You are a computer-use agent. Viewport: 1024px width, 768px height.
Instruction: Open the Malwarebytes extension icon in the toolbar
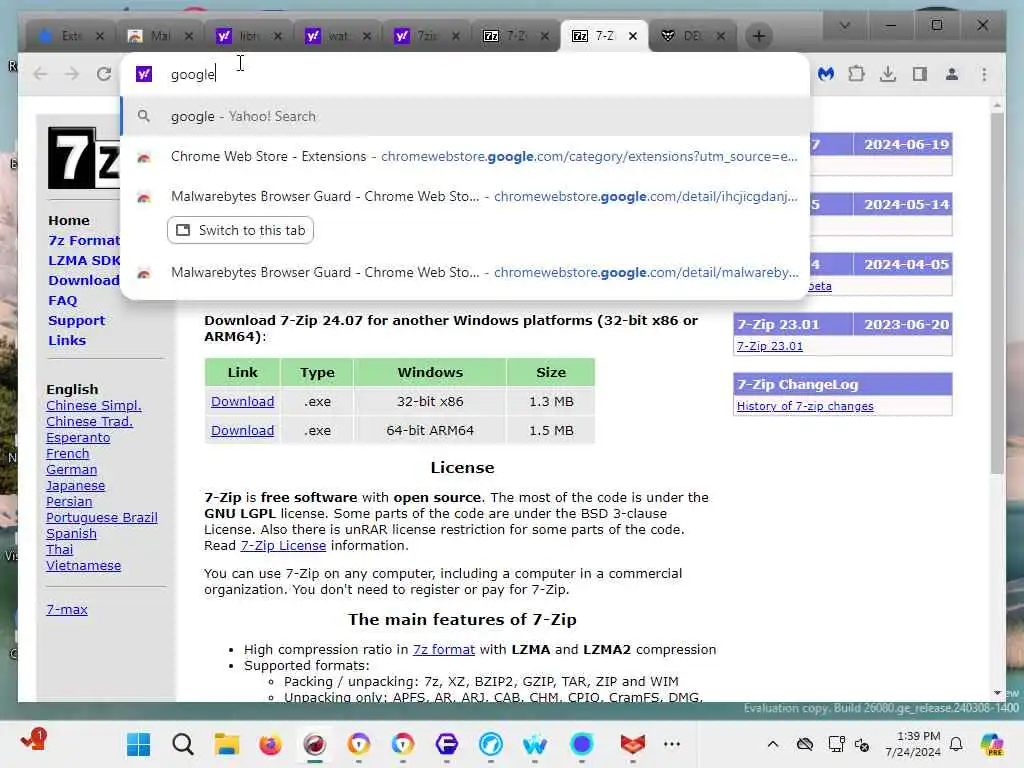click(826, 74)
